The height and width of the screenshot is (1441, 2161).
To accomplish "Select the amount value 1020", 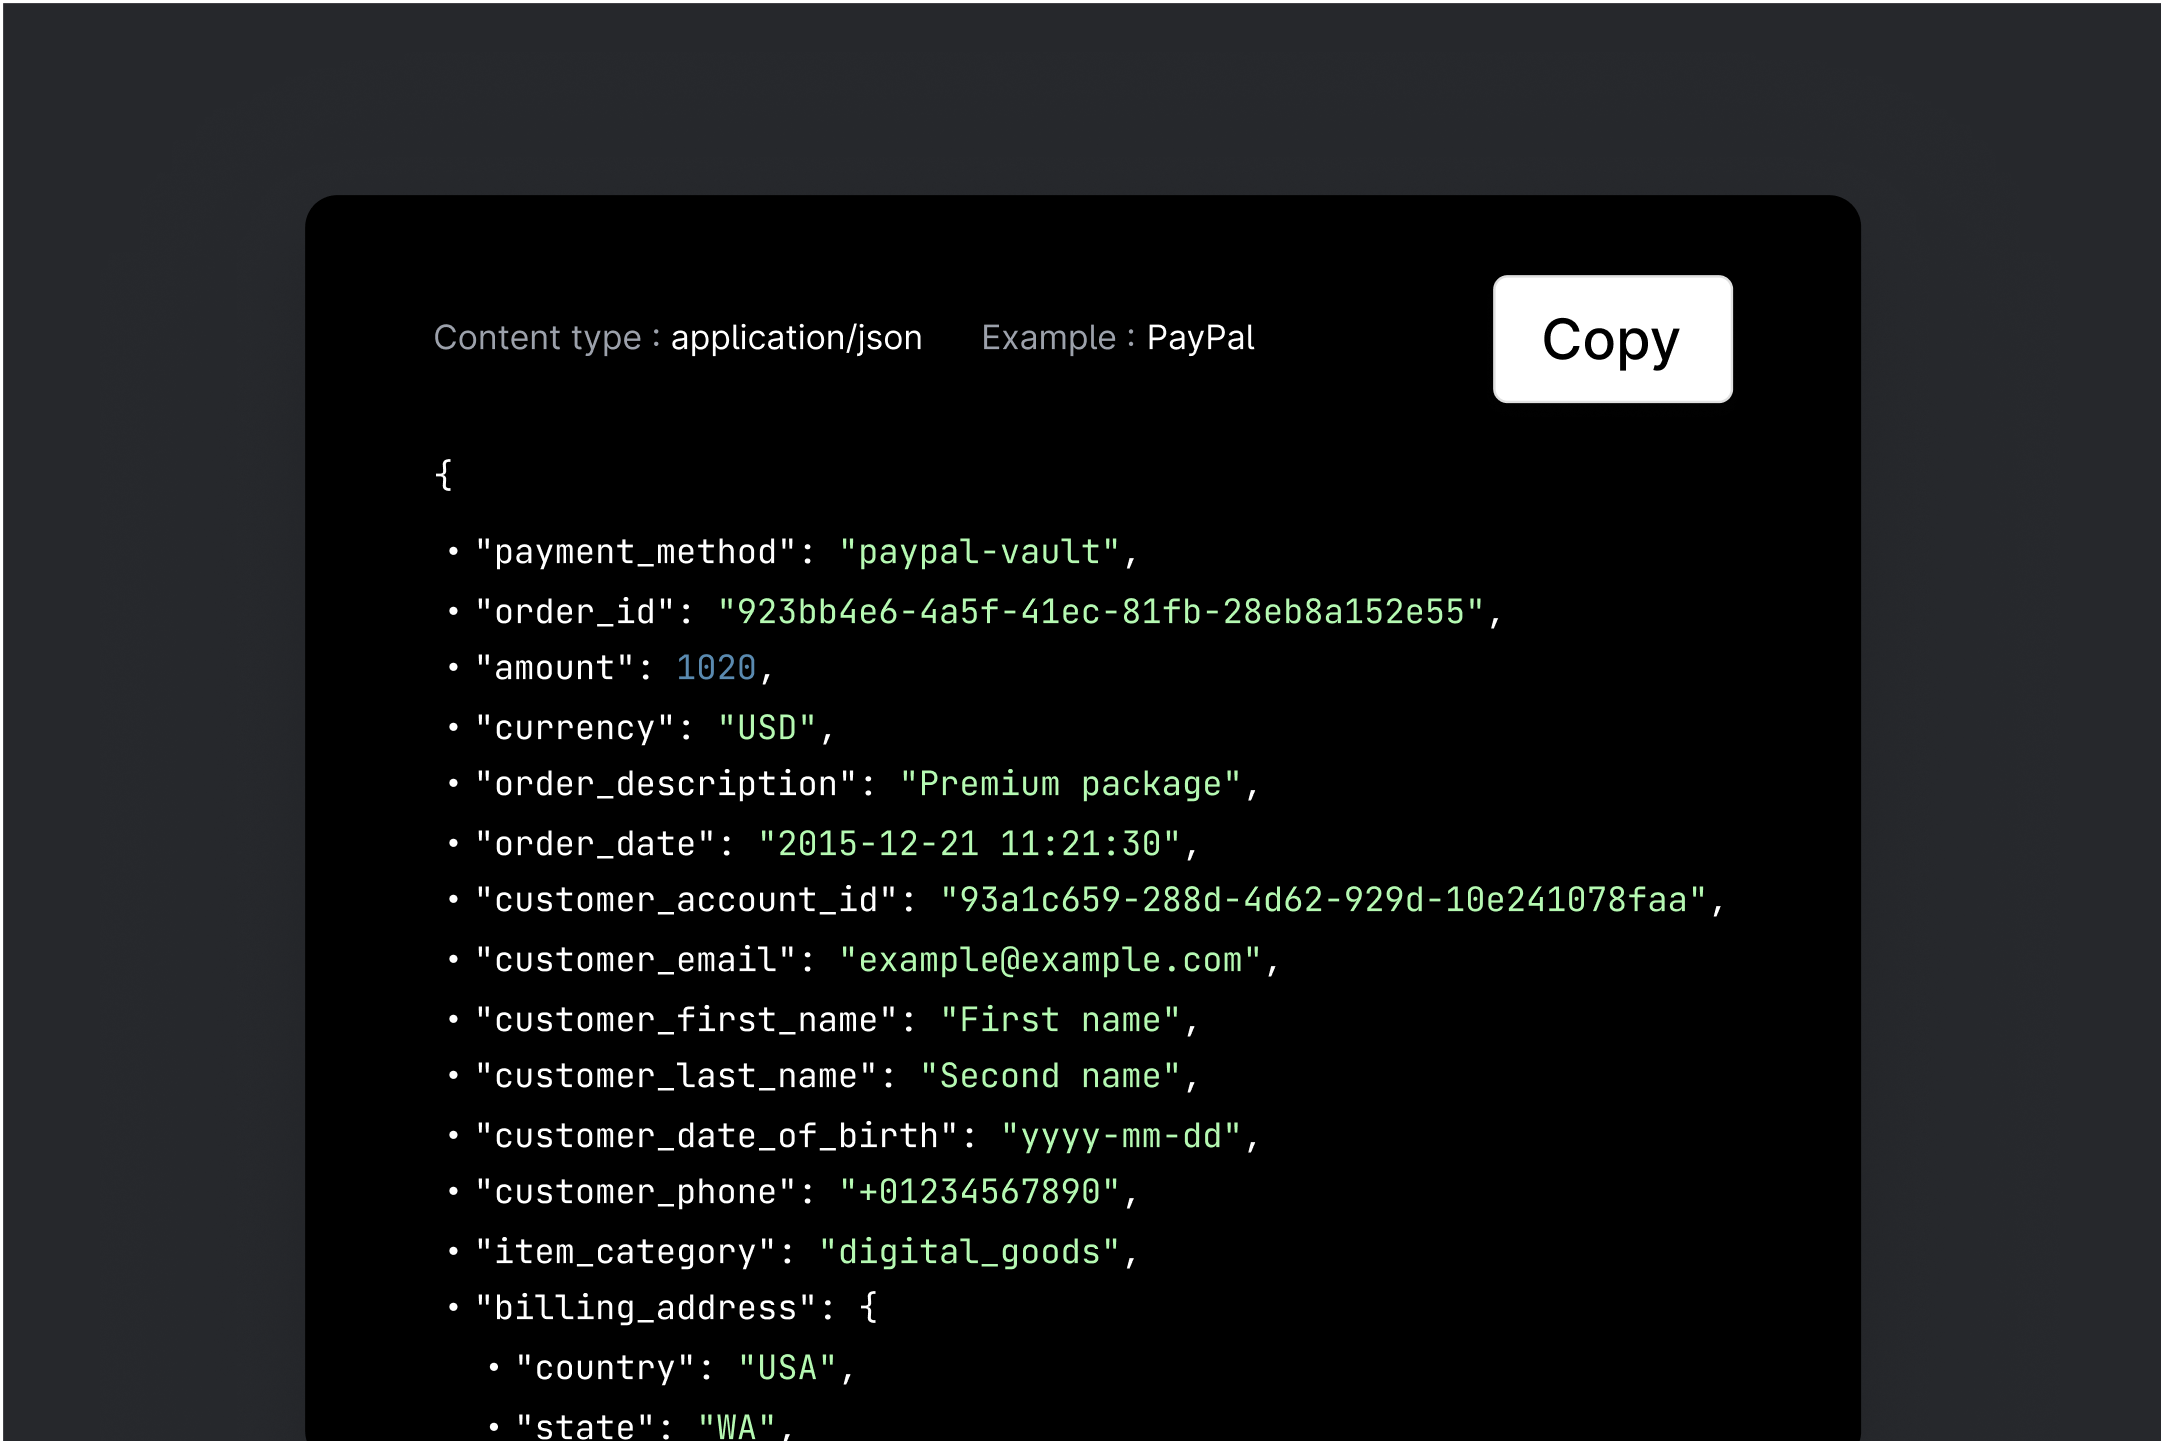I will pyautogui.click(x=714, y=667).
